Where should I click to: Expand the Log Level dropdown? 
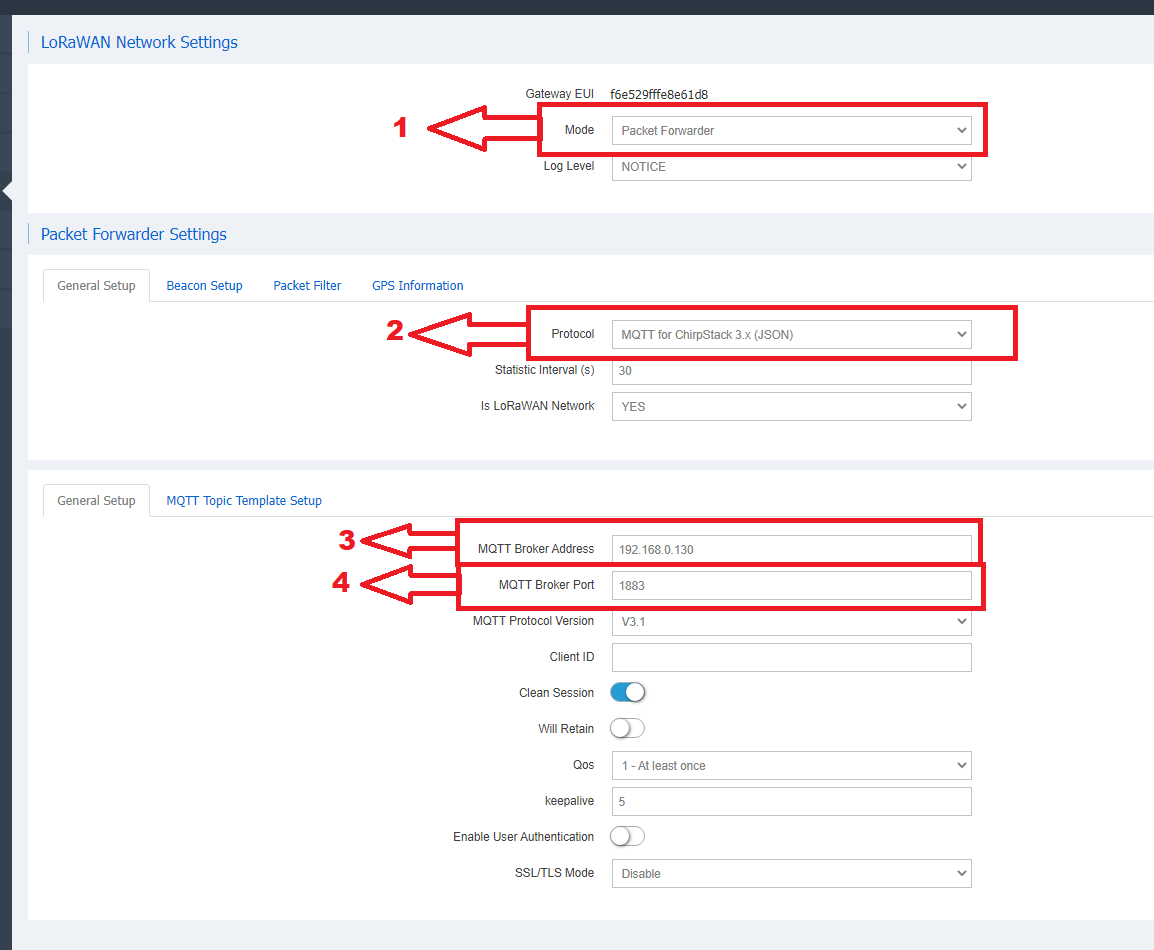(x=791, y=167)
